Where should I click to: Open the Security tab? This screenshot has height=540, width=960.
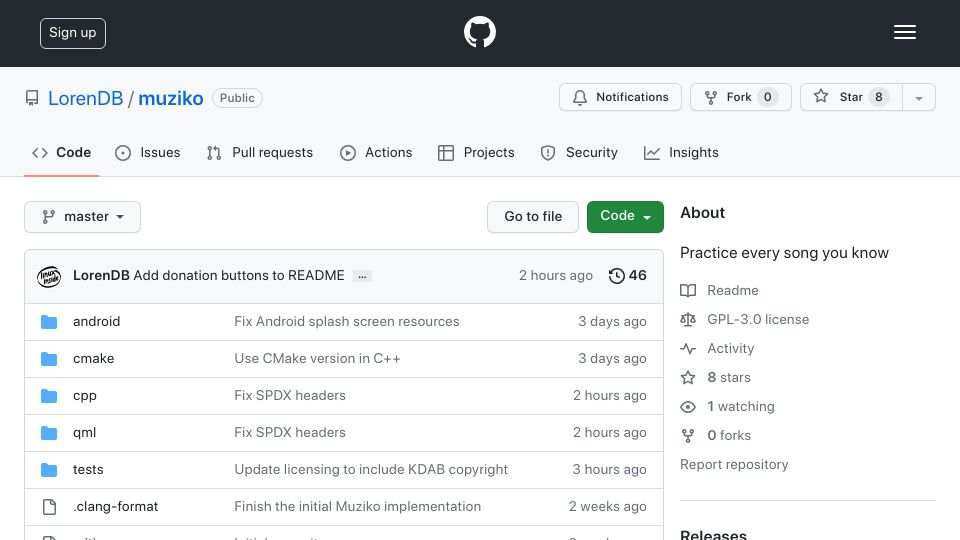pos(579,152)
